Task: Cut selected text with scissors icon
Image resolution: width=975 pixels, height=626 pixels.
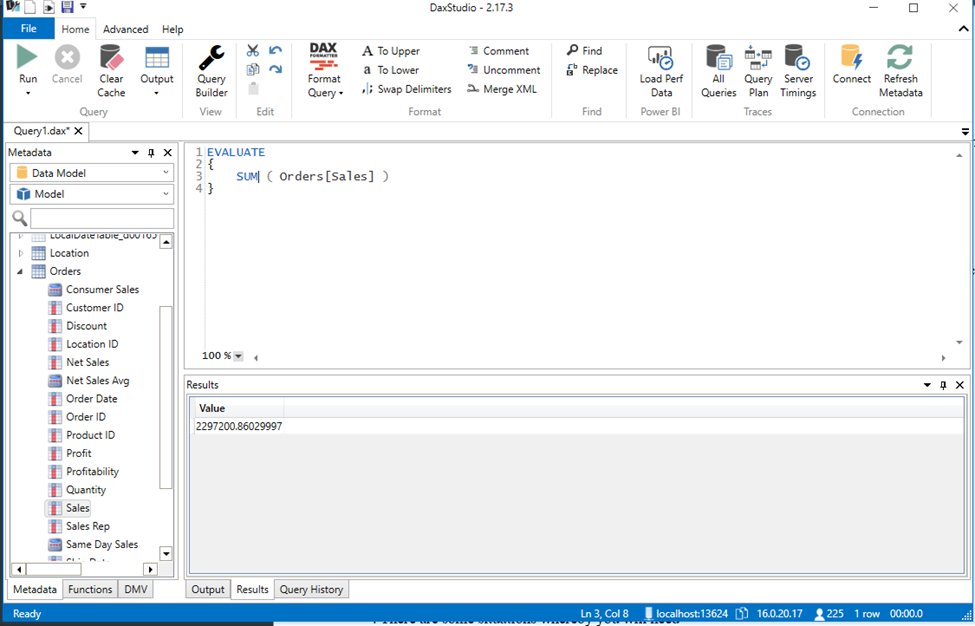Action: tap(252, 50)
